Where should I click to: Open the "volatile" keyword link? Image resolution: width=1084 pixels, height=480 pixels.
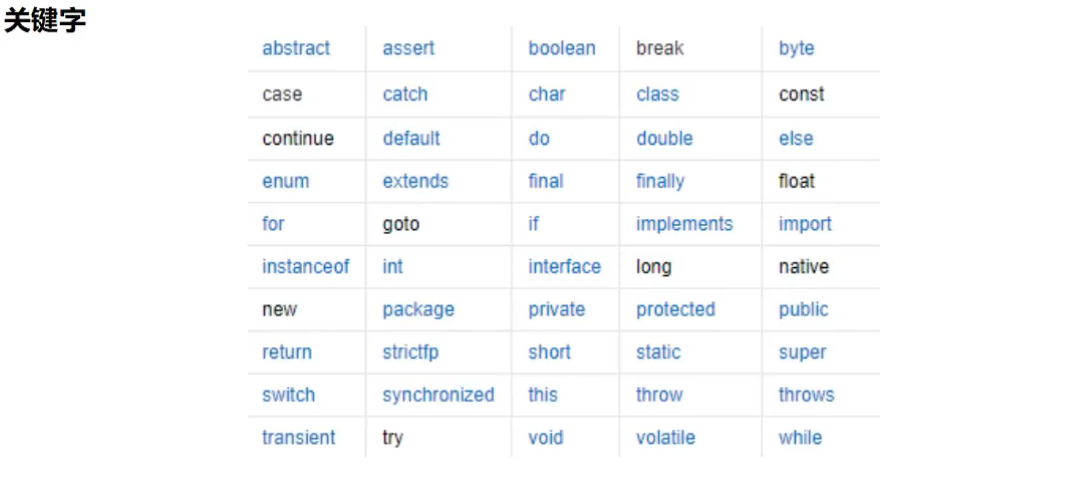(665, 438)
